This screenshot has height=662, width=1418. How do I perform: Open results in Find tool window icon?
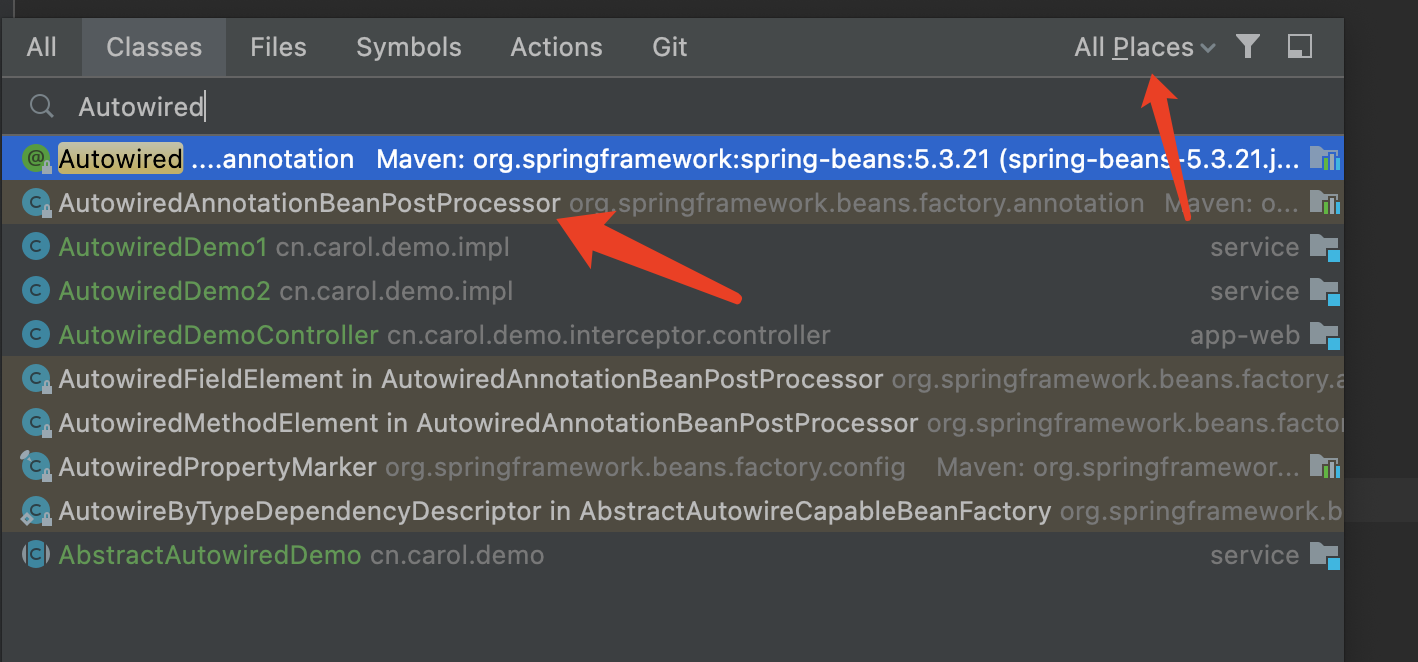pyautogui.click(x=1299, y=47)
